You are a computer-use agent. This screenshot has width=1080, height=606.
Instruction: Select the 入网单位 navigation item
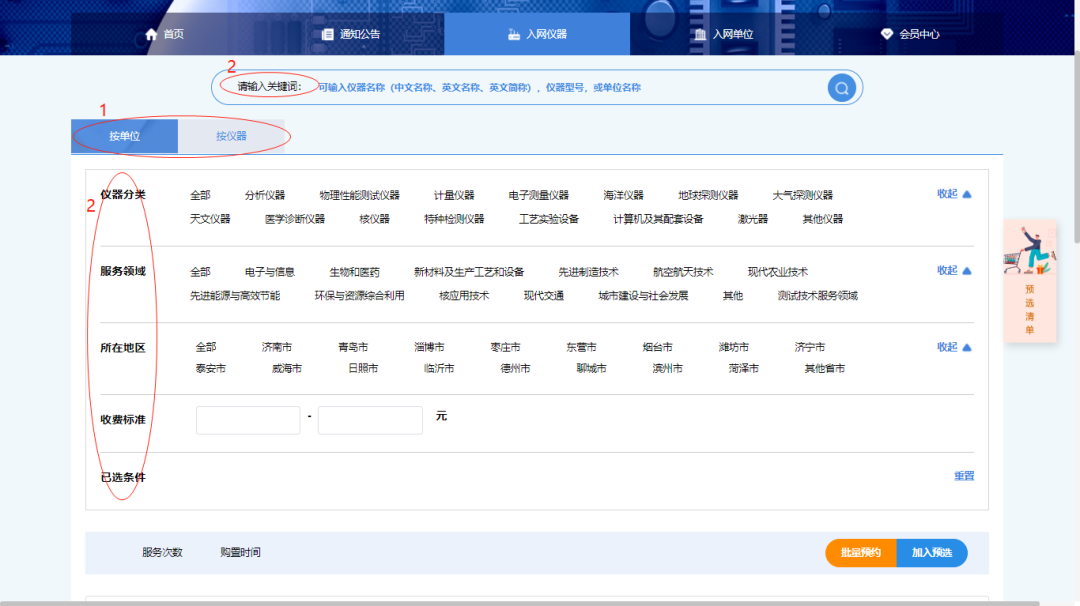tap(723, 34)
